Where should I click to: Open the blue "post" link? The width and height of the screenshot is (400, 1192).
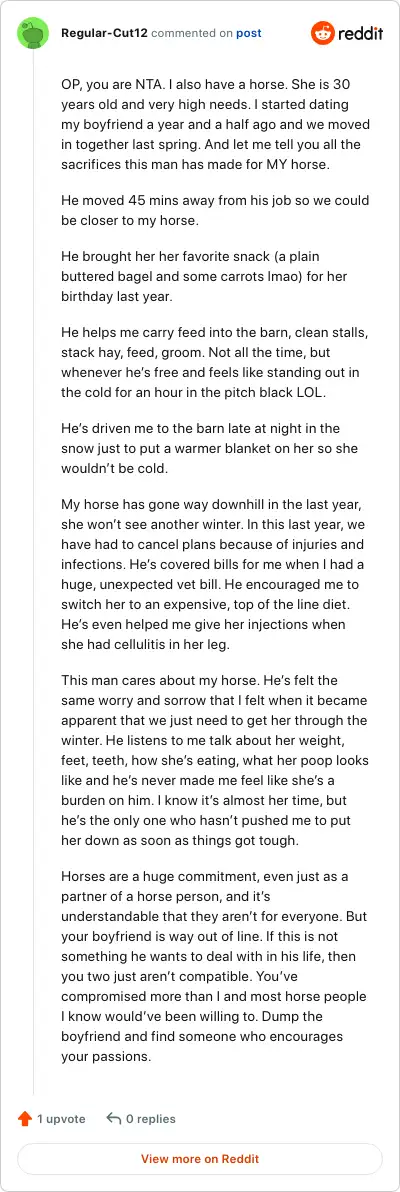click(x=249, y=33)
